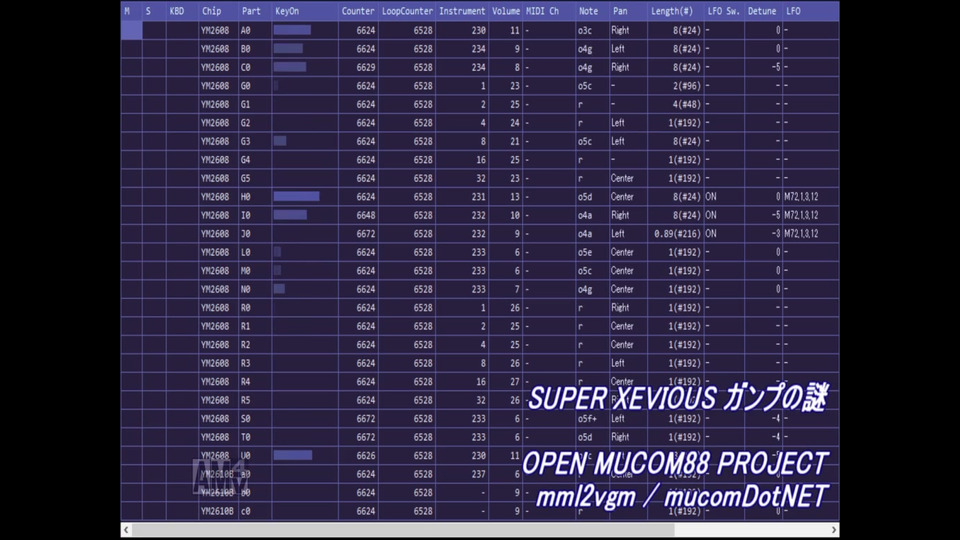The image size is (960, 540).
Task: Click the Length(#) column header
Action: tap(675, 11)
